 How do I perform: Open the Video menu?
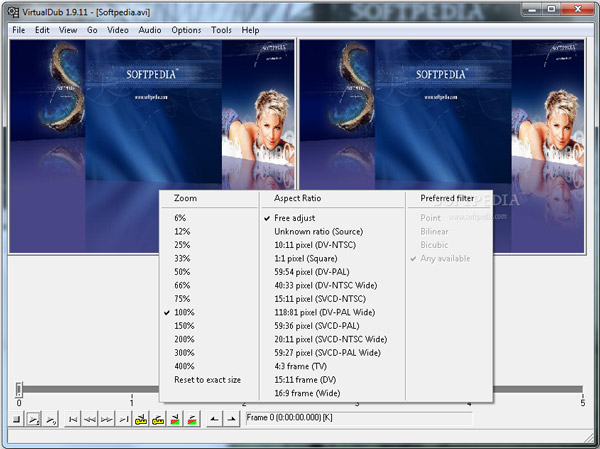coord(117,30)
